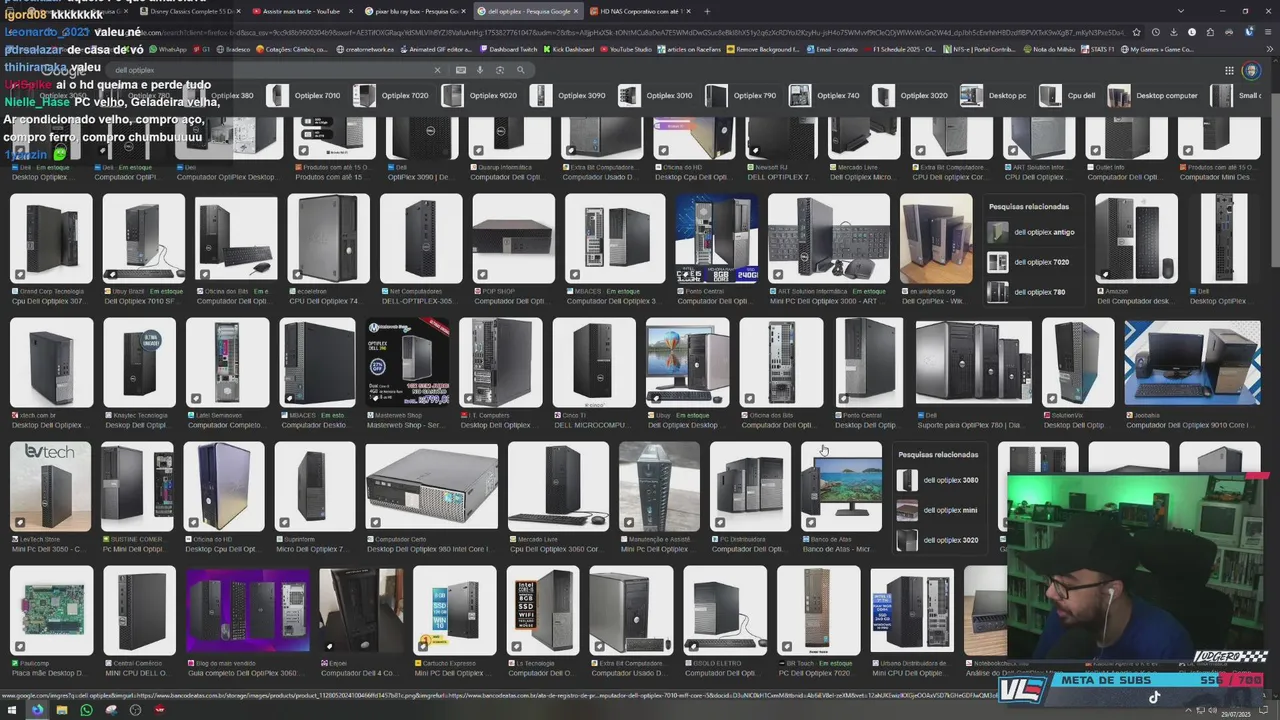Click in the dell optiplex search field
1280x720 pixels.
point(270,70)
